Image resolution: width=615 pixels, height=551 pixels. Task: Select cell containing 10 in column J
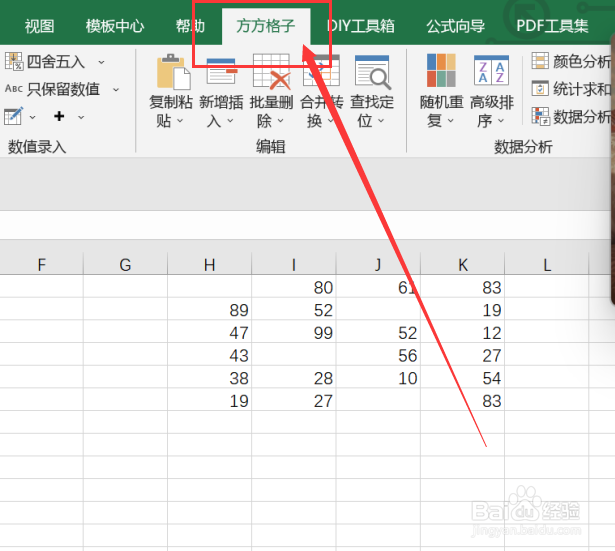[x=378, y=377]
